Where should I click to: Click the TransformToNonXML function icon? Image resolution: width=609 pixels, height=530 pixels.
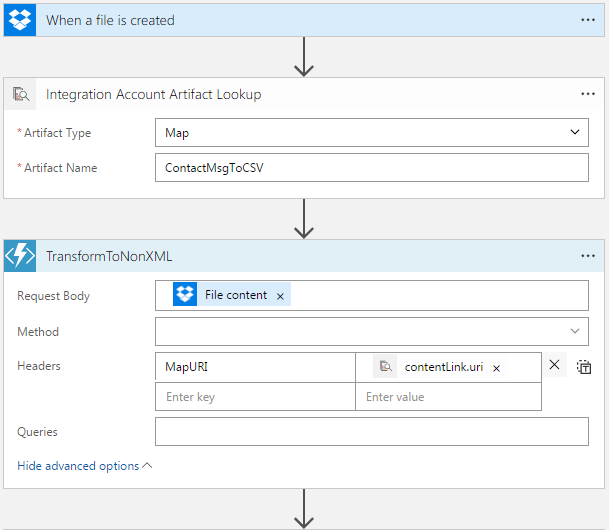click(20, 256)
